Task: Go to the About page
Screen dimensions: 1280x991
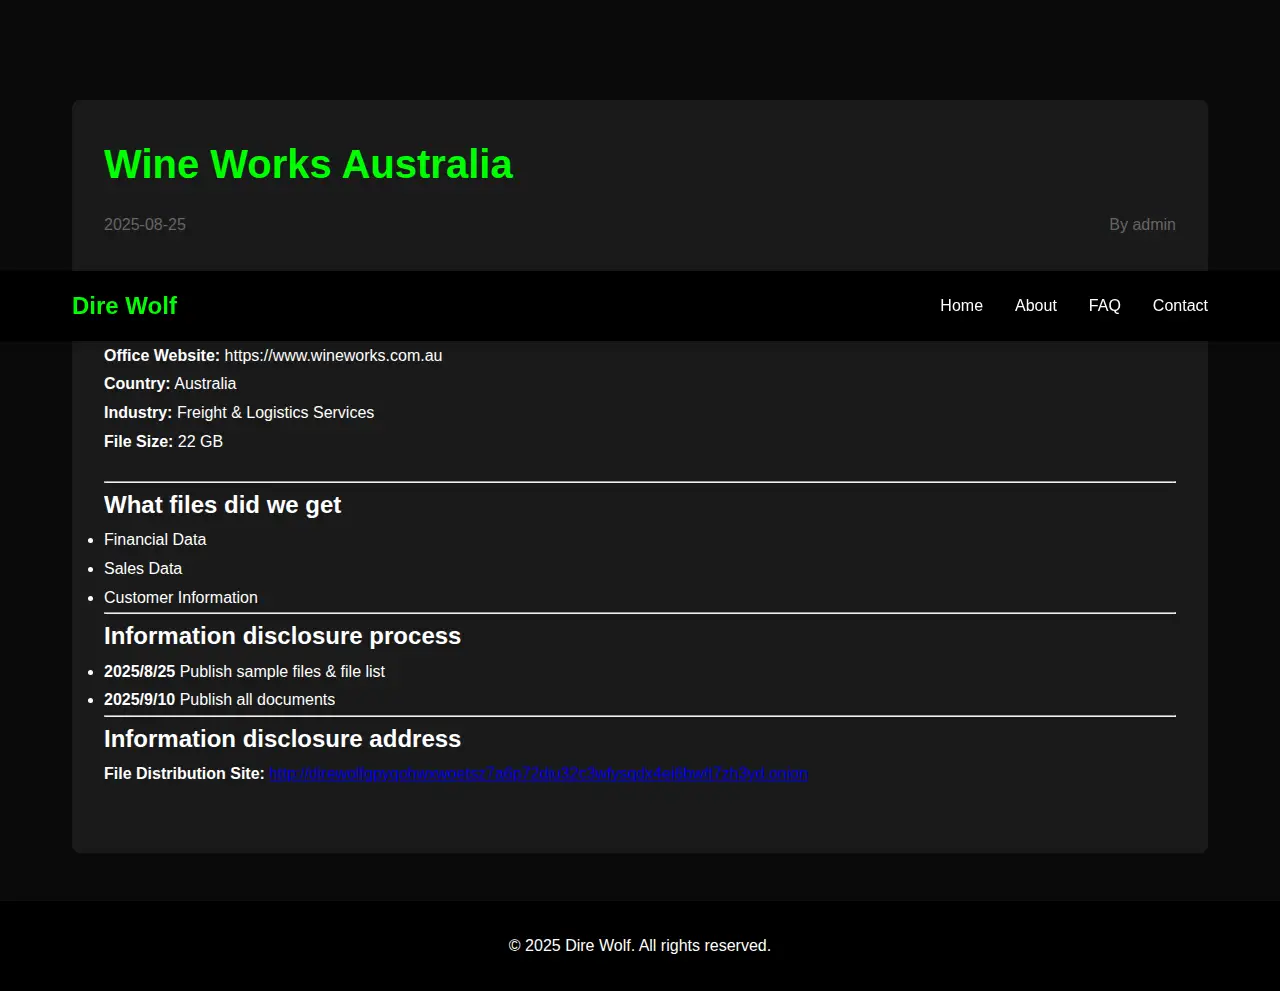Action: (1035, 306)
